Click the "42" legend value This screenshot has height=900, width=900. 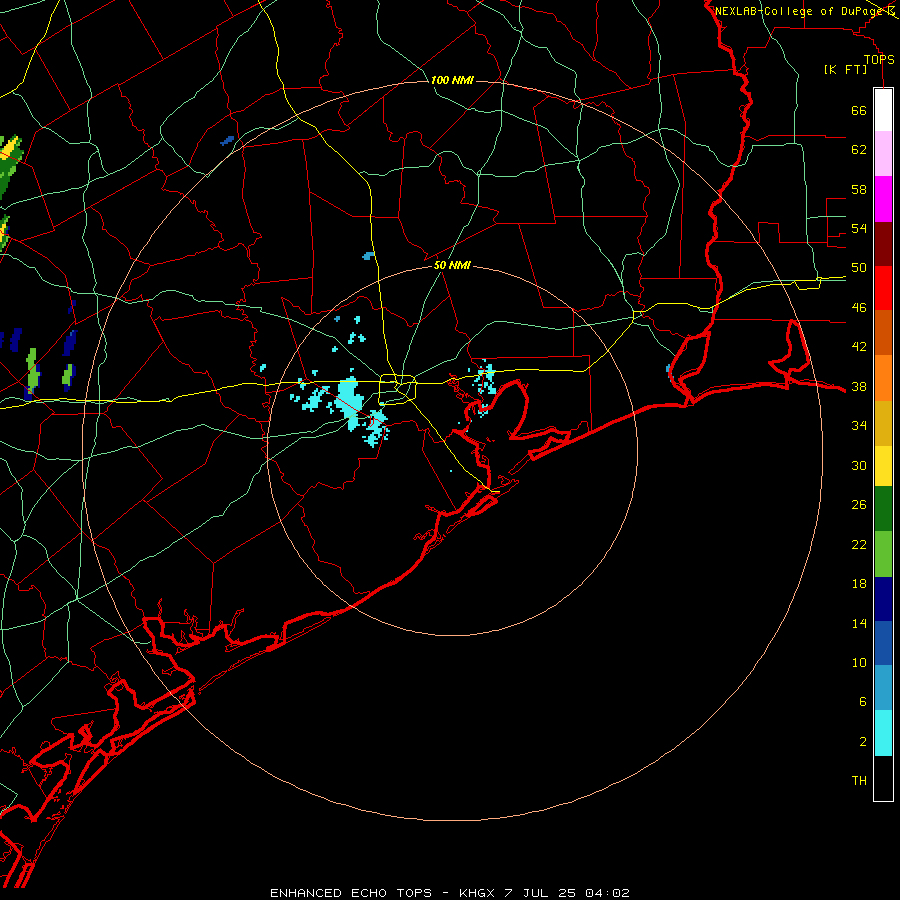point(859,347)
